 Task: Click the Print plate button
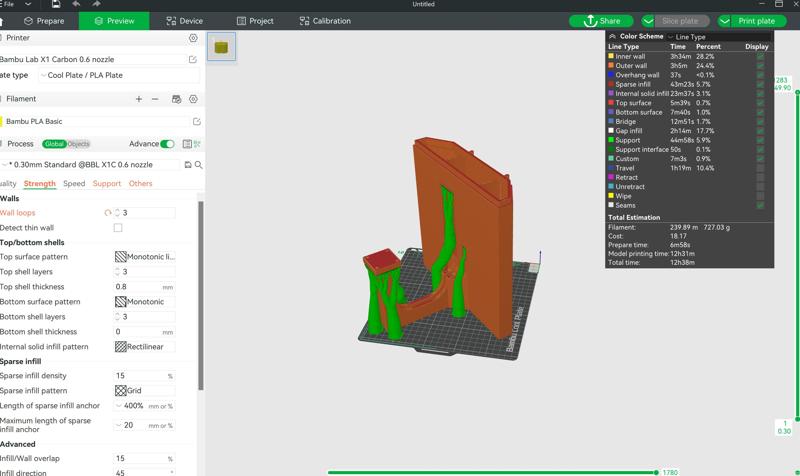[757, 21]
